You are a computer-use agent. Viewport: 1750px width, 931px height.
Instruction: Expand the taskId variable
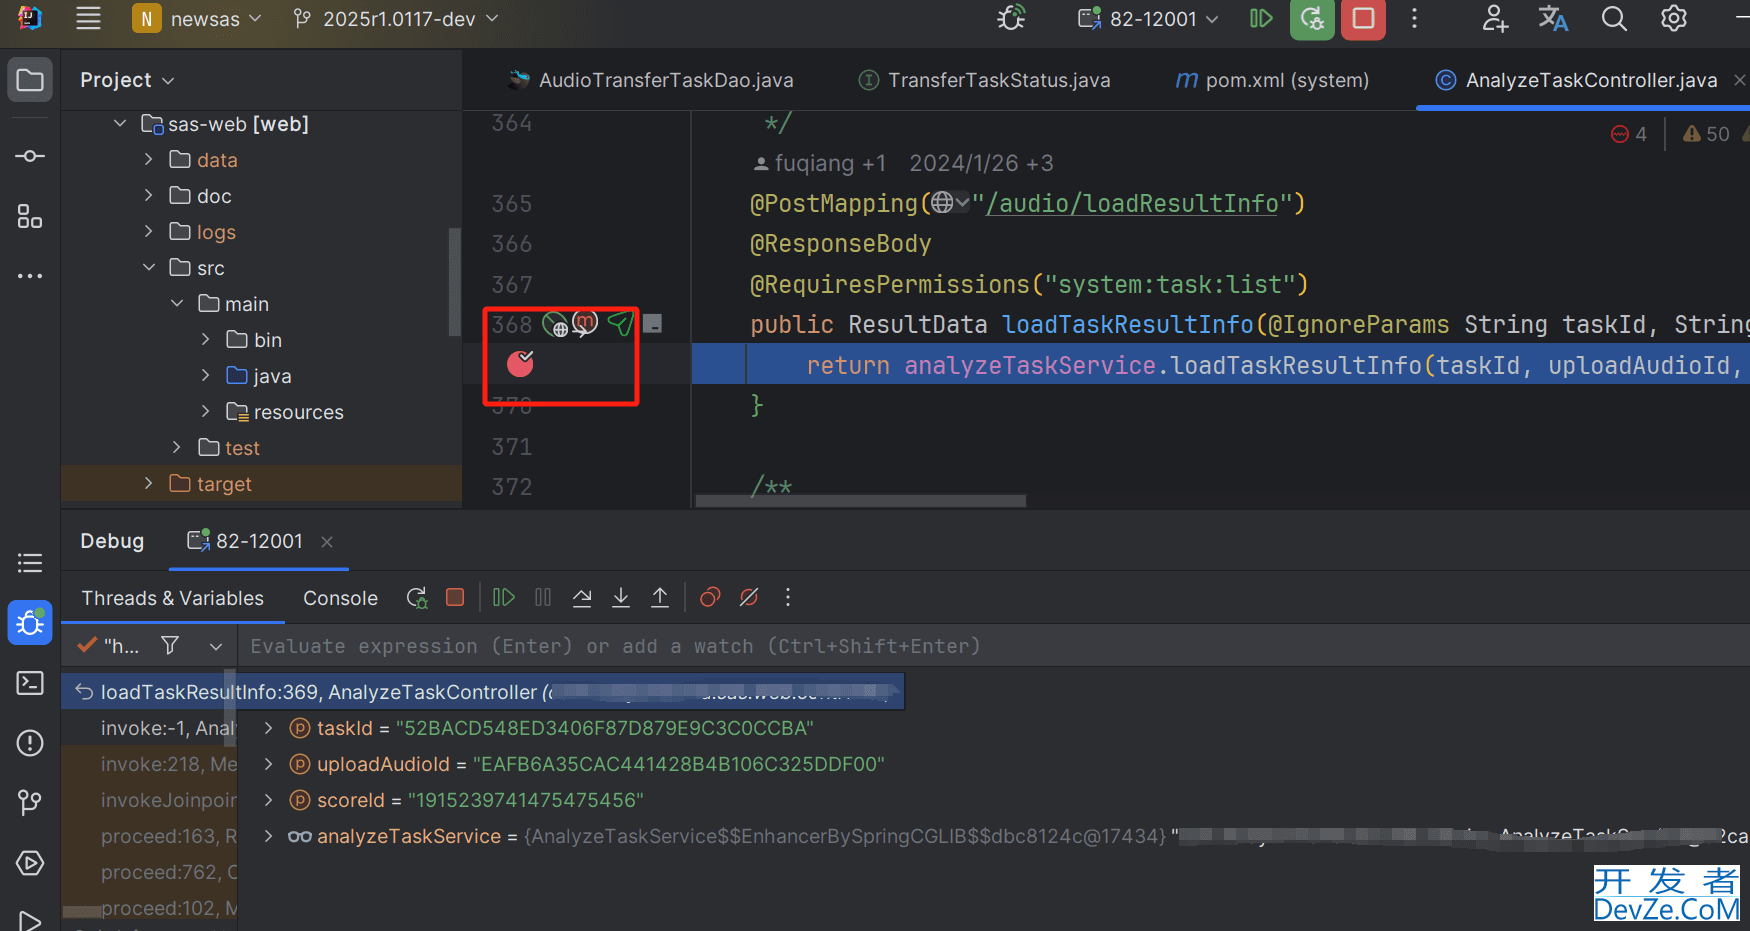pyautogui.click(x=268, y=728)
